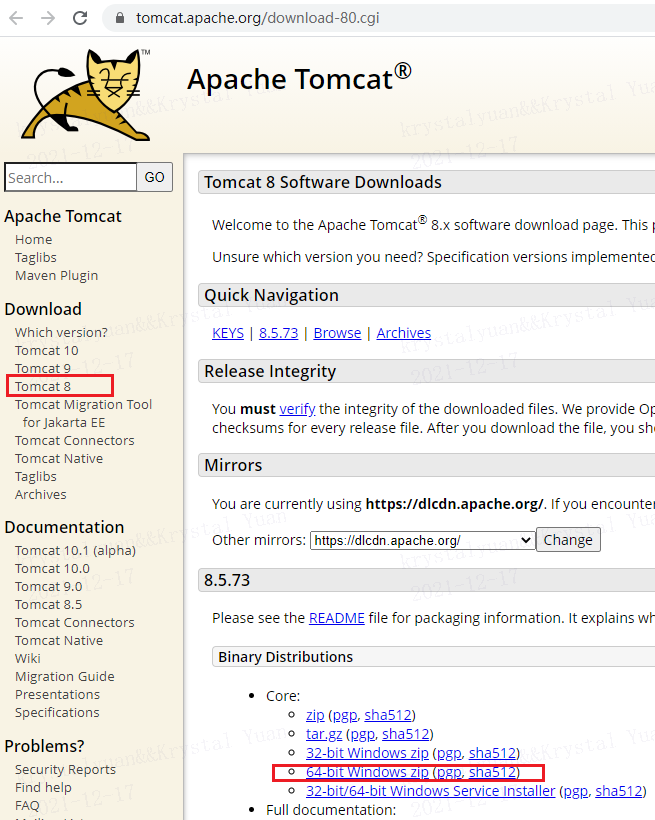Open pgp signature for Windows Service Installer

click(576, 792)
